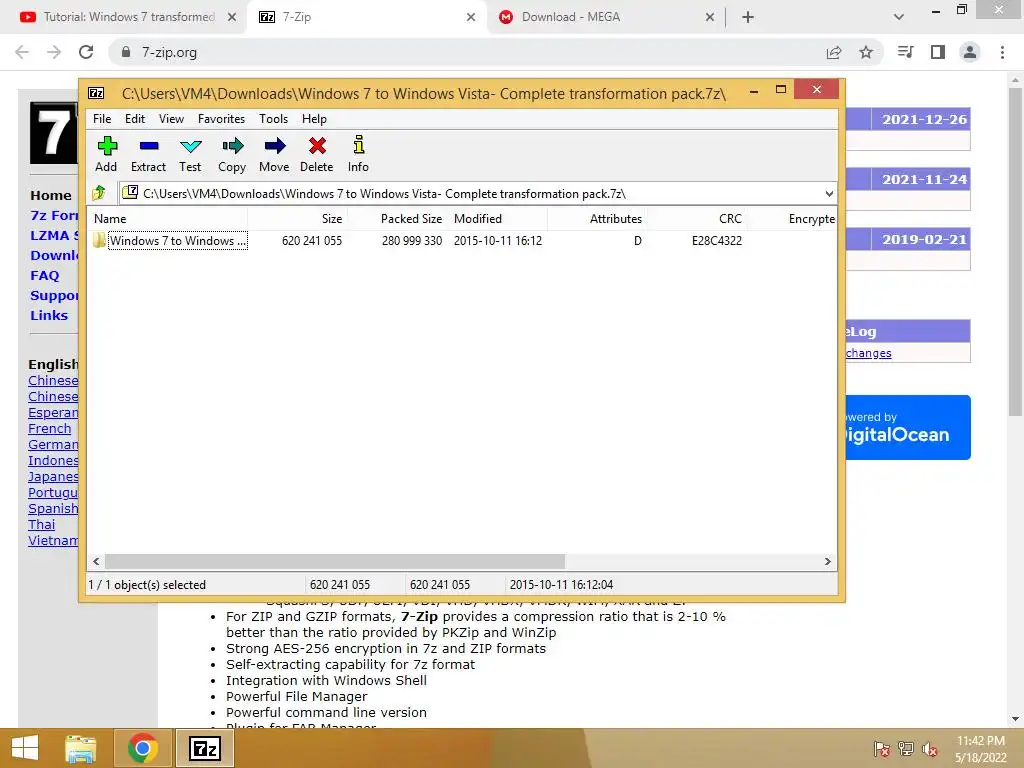Open the Favorites menu

click(x=221, y=119)
